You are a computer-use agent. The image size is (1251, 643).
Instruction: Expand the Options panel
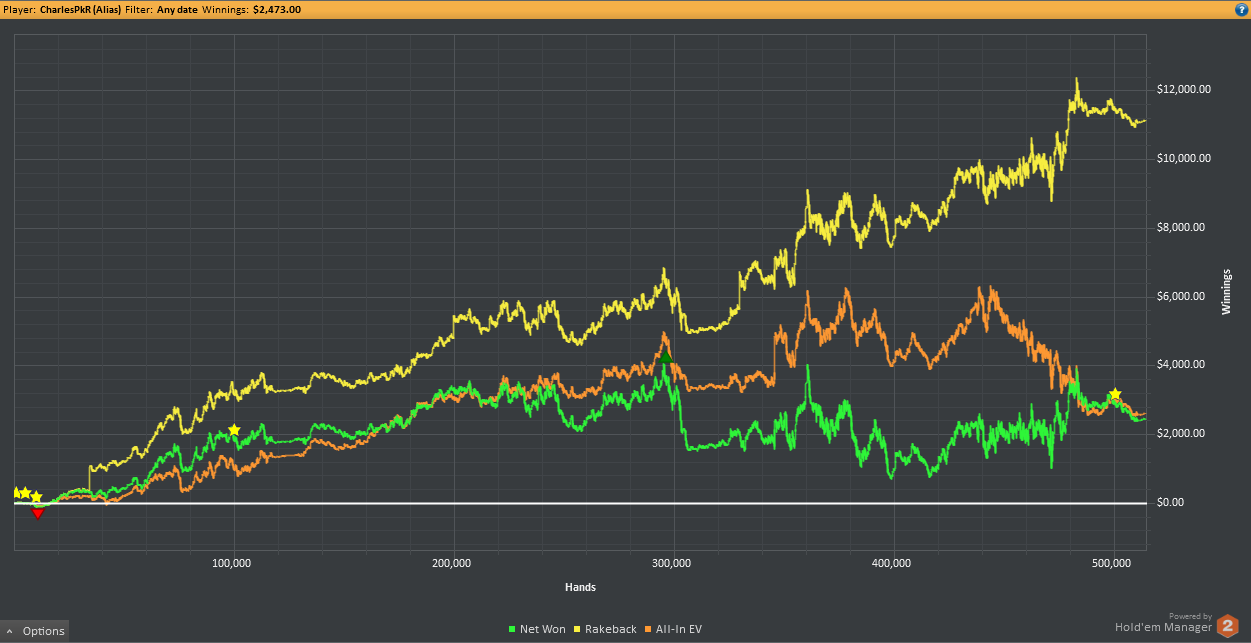pyautogui.click(x=35, y=631)
